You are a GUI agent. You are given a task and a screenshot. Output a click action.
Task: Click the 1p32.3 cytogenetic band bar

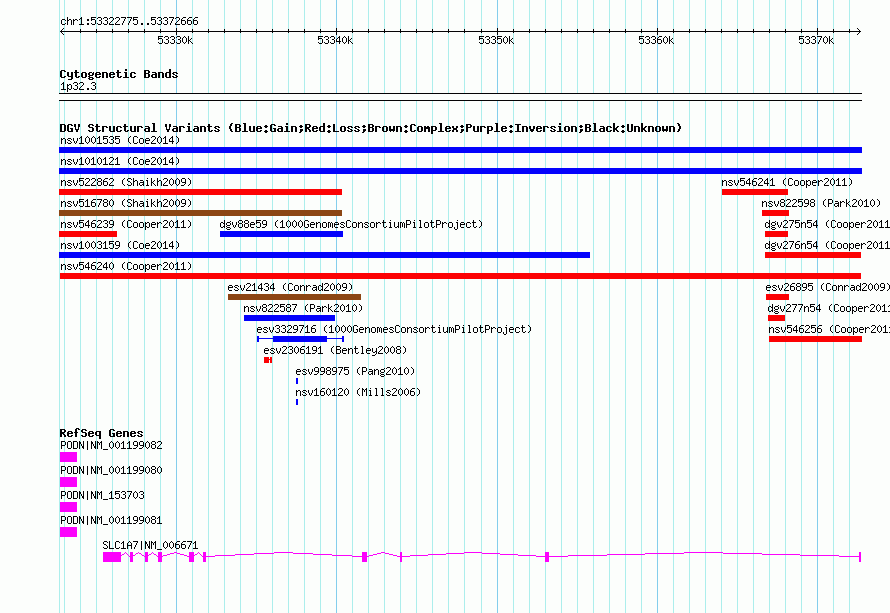tap(460, 97)
